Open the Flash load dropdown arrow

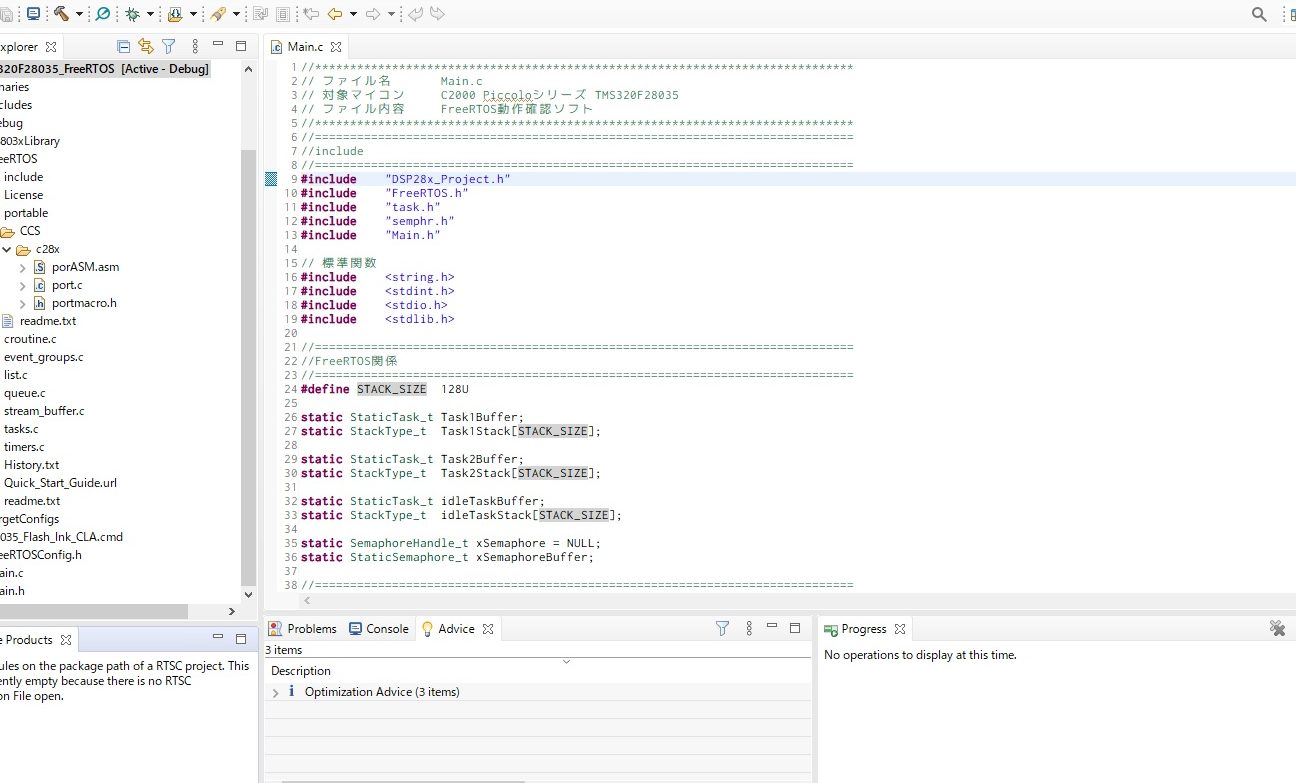point(193,14)
